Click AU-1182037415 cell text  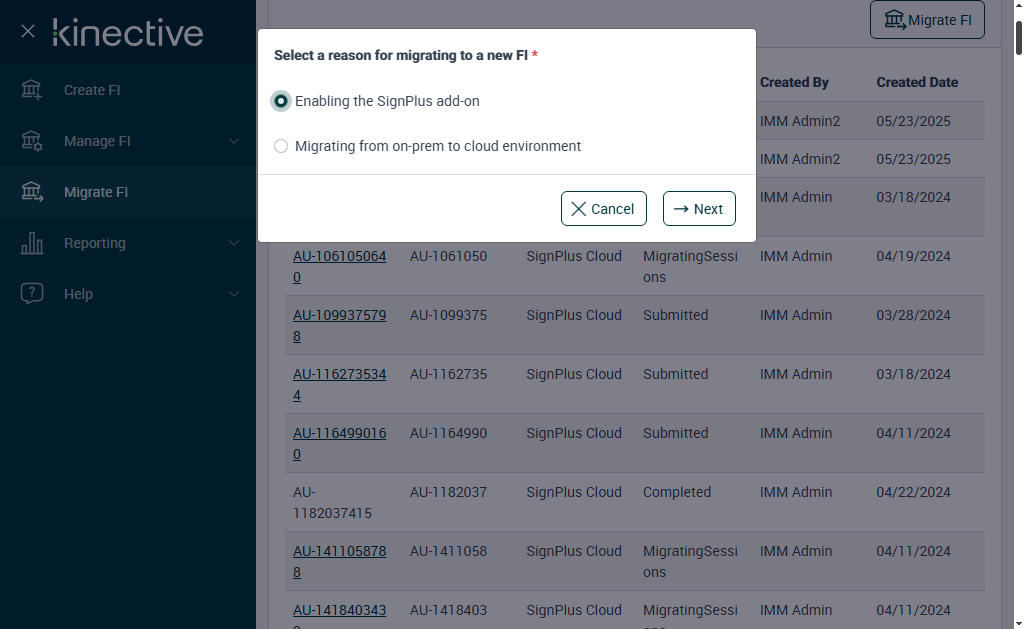pos(332,502)
